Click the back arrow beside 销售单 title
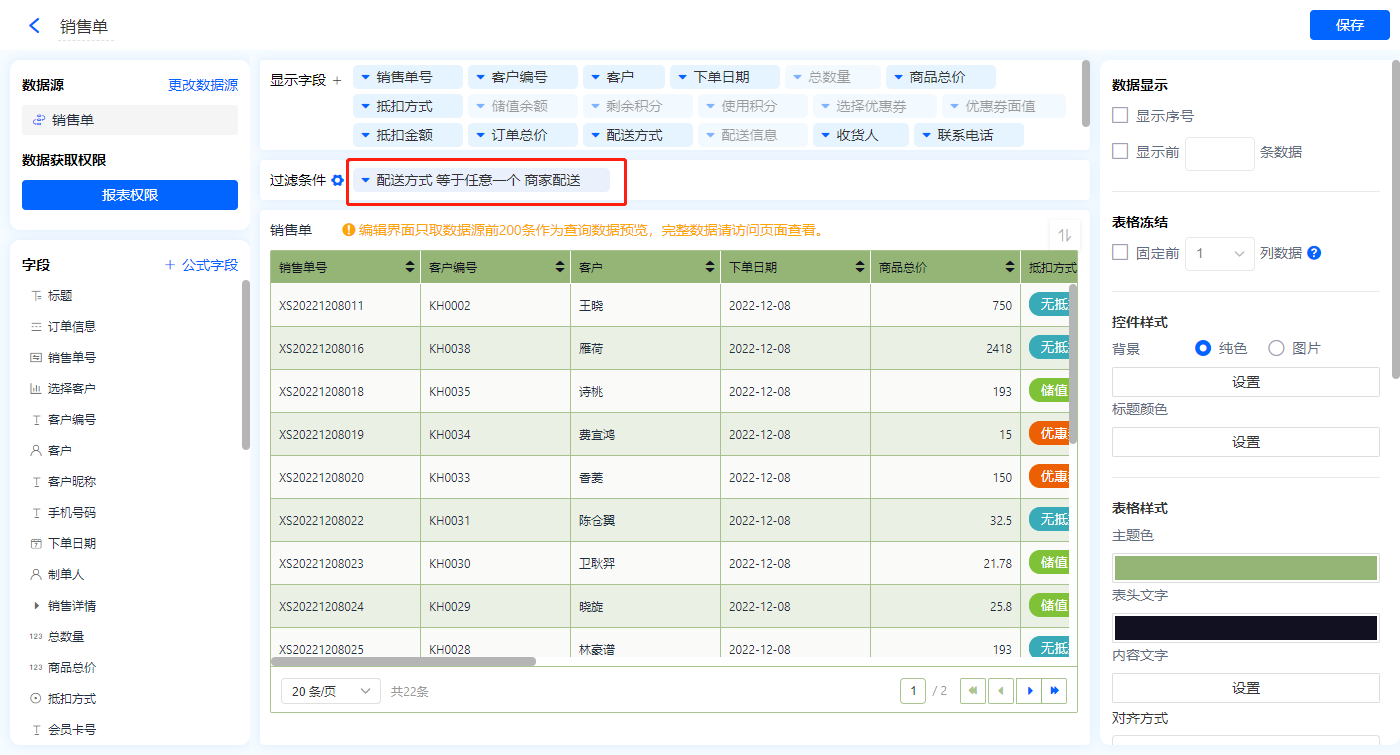 pyautogui.click(x=35, y=26)
